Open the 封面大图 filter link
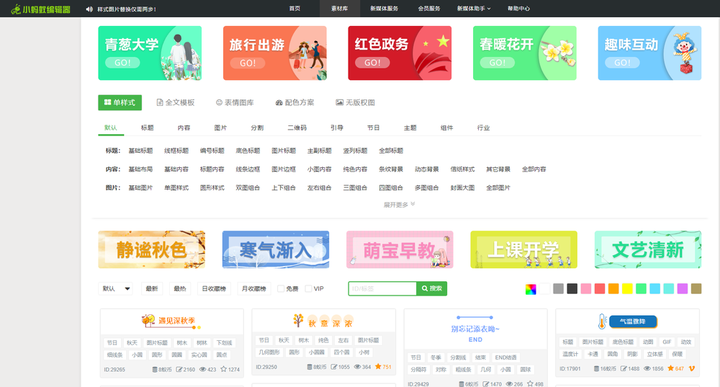The image size is (720, 387). click(x=462, y=188)
